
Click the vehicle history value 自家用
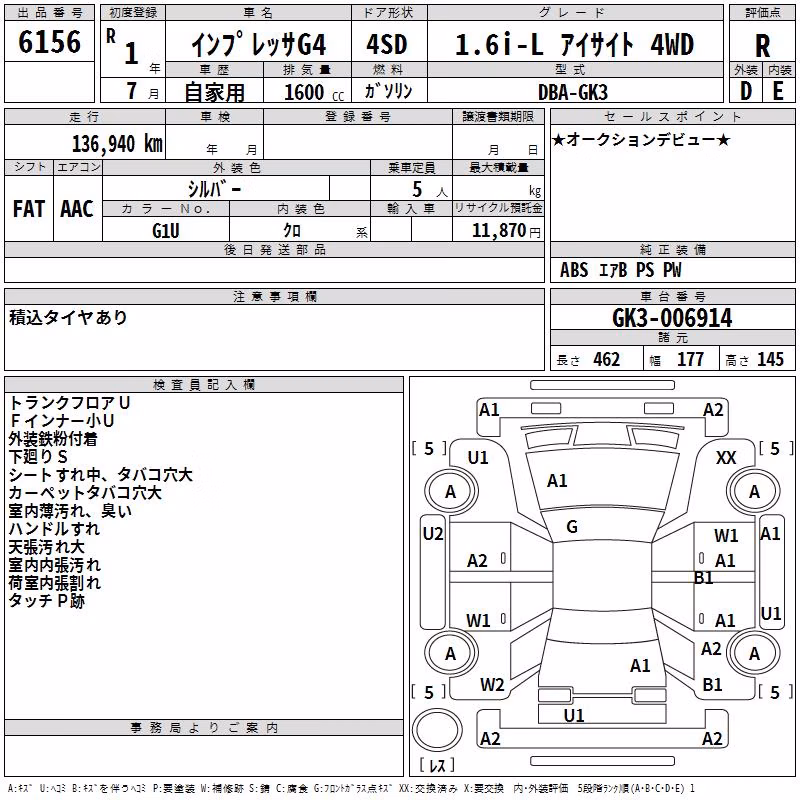tap(214, 92)
